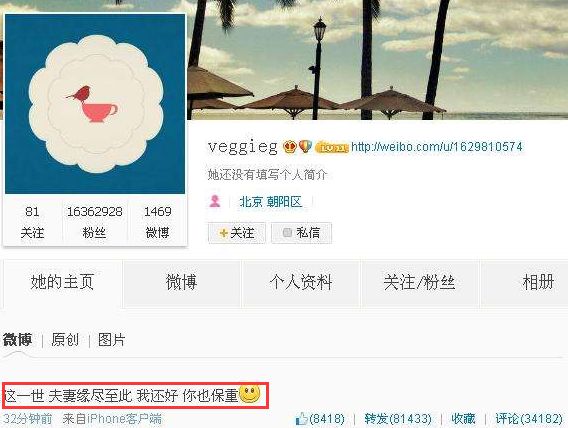
Task: View the 1469 微博 posts count
Action: [158, 222]
